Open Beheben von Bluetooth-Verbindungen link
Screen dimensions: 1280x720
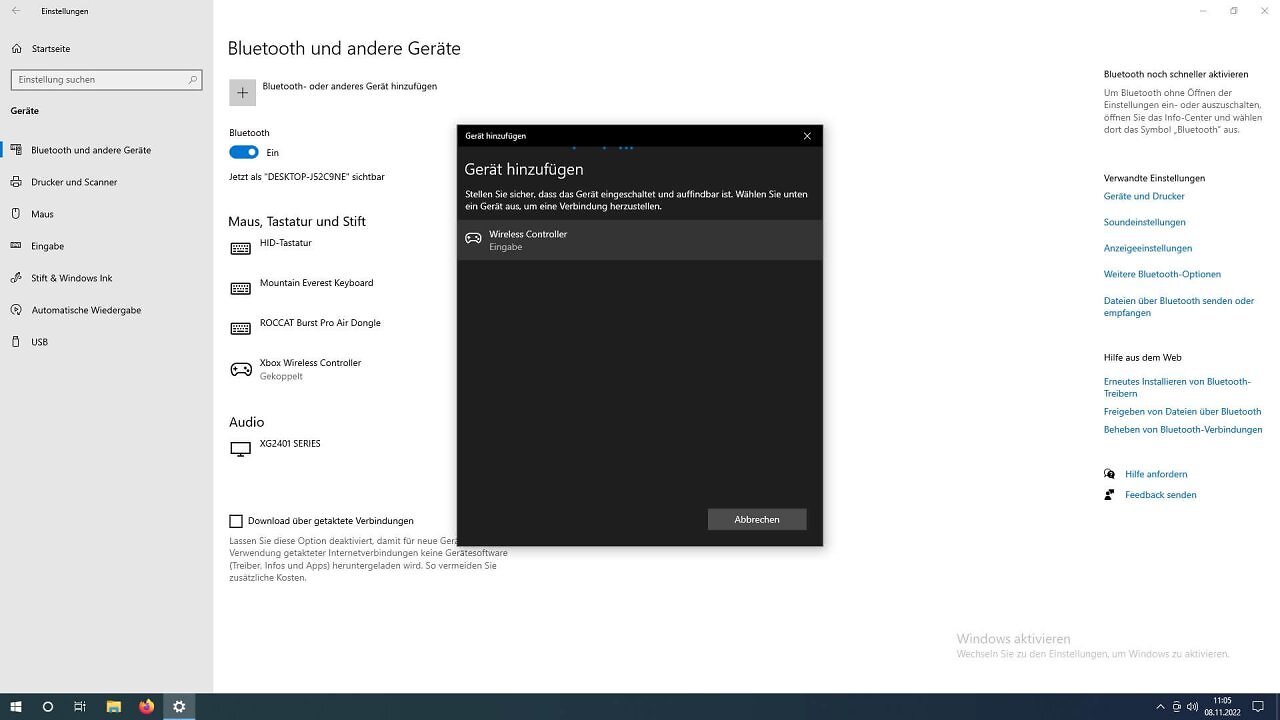click(x=1183, y=429)
